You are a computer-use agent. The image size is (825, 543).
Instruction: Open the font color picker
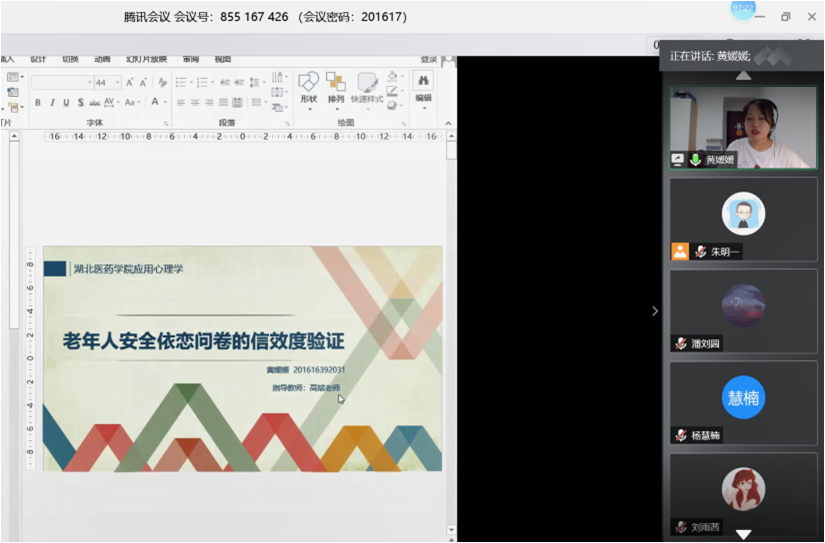click(156, 102)
